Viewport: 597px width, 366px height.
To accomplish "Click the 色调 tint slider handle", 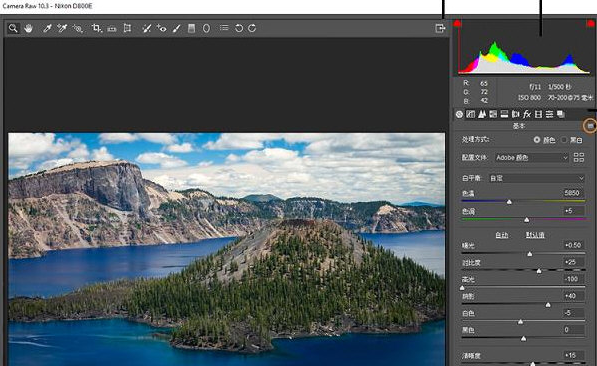I will coord(527,220).
